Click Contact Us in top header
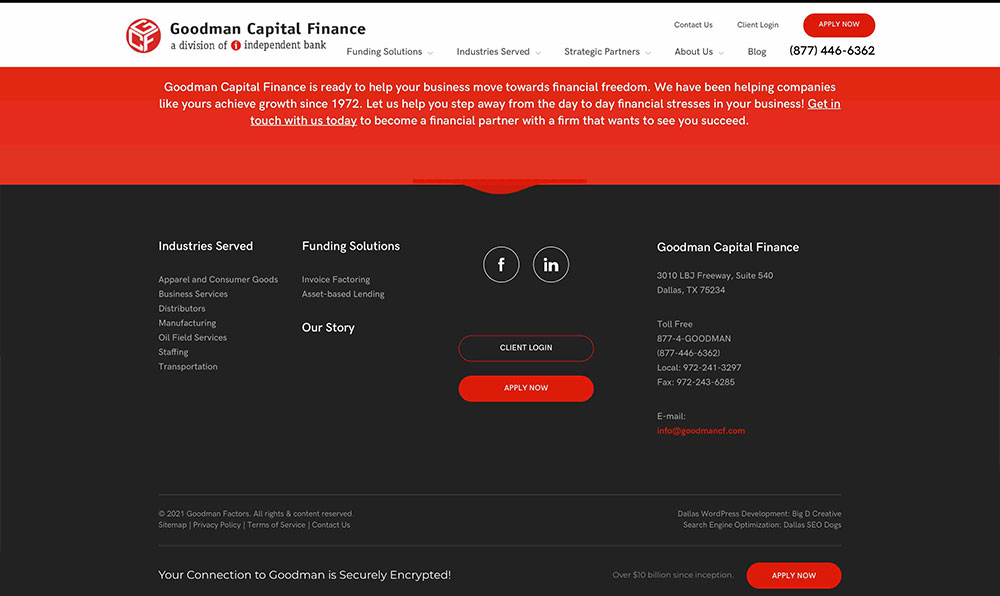Screen dimensions: 1000x596 point(693,25)
